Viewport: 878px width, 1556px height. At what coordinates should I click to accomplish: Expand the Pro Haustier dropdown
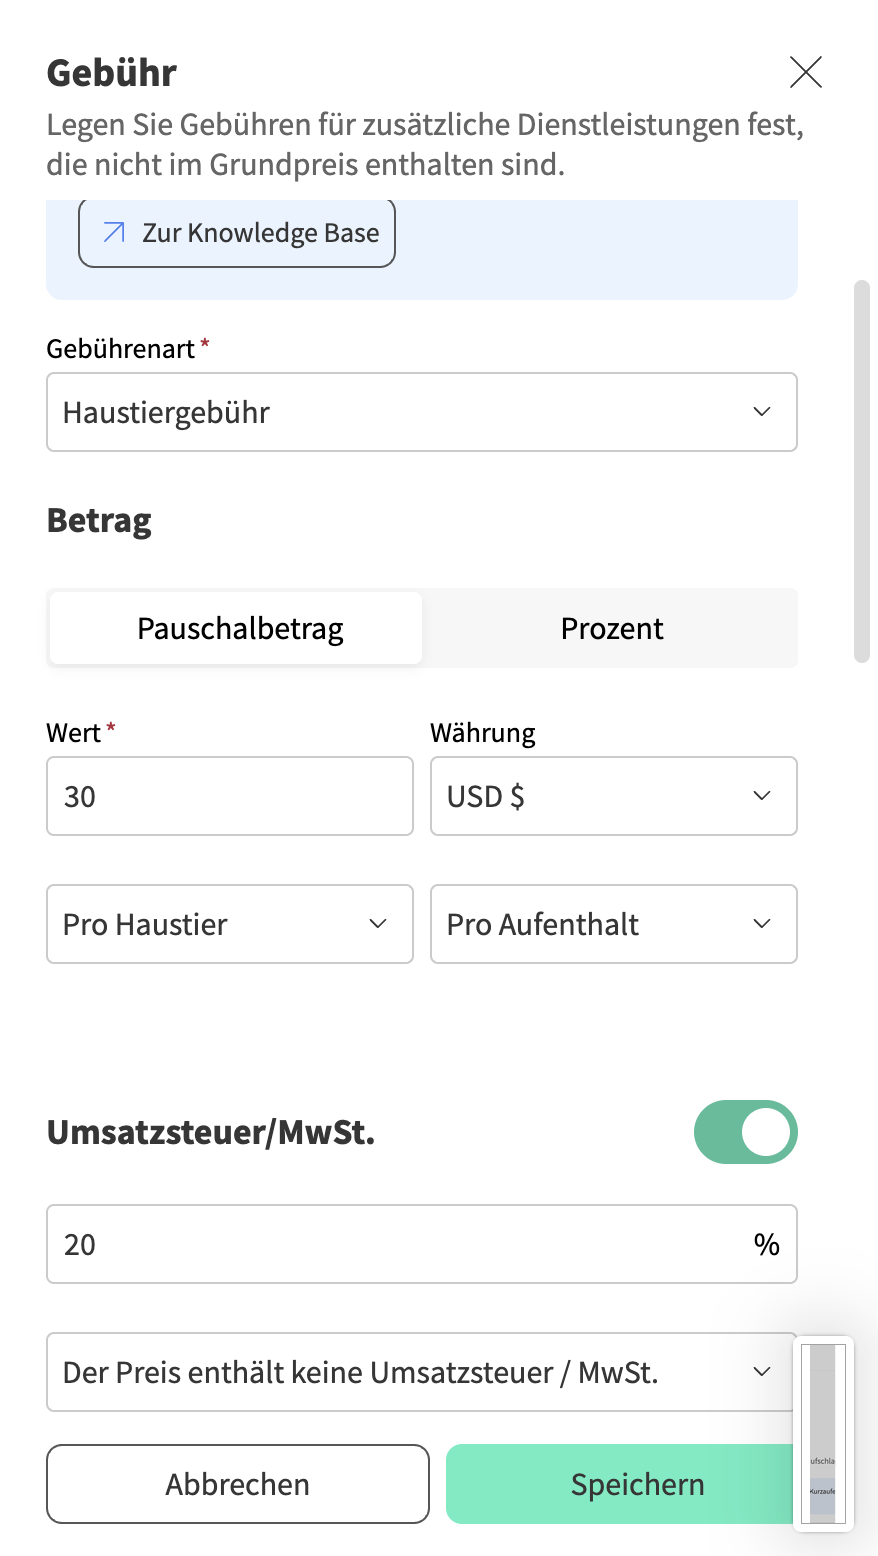[229, 924]
